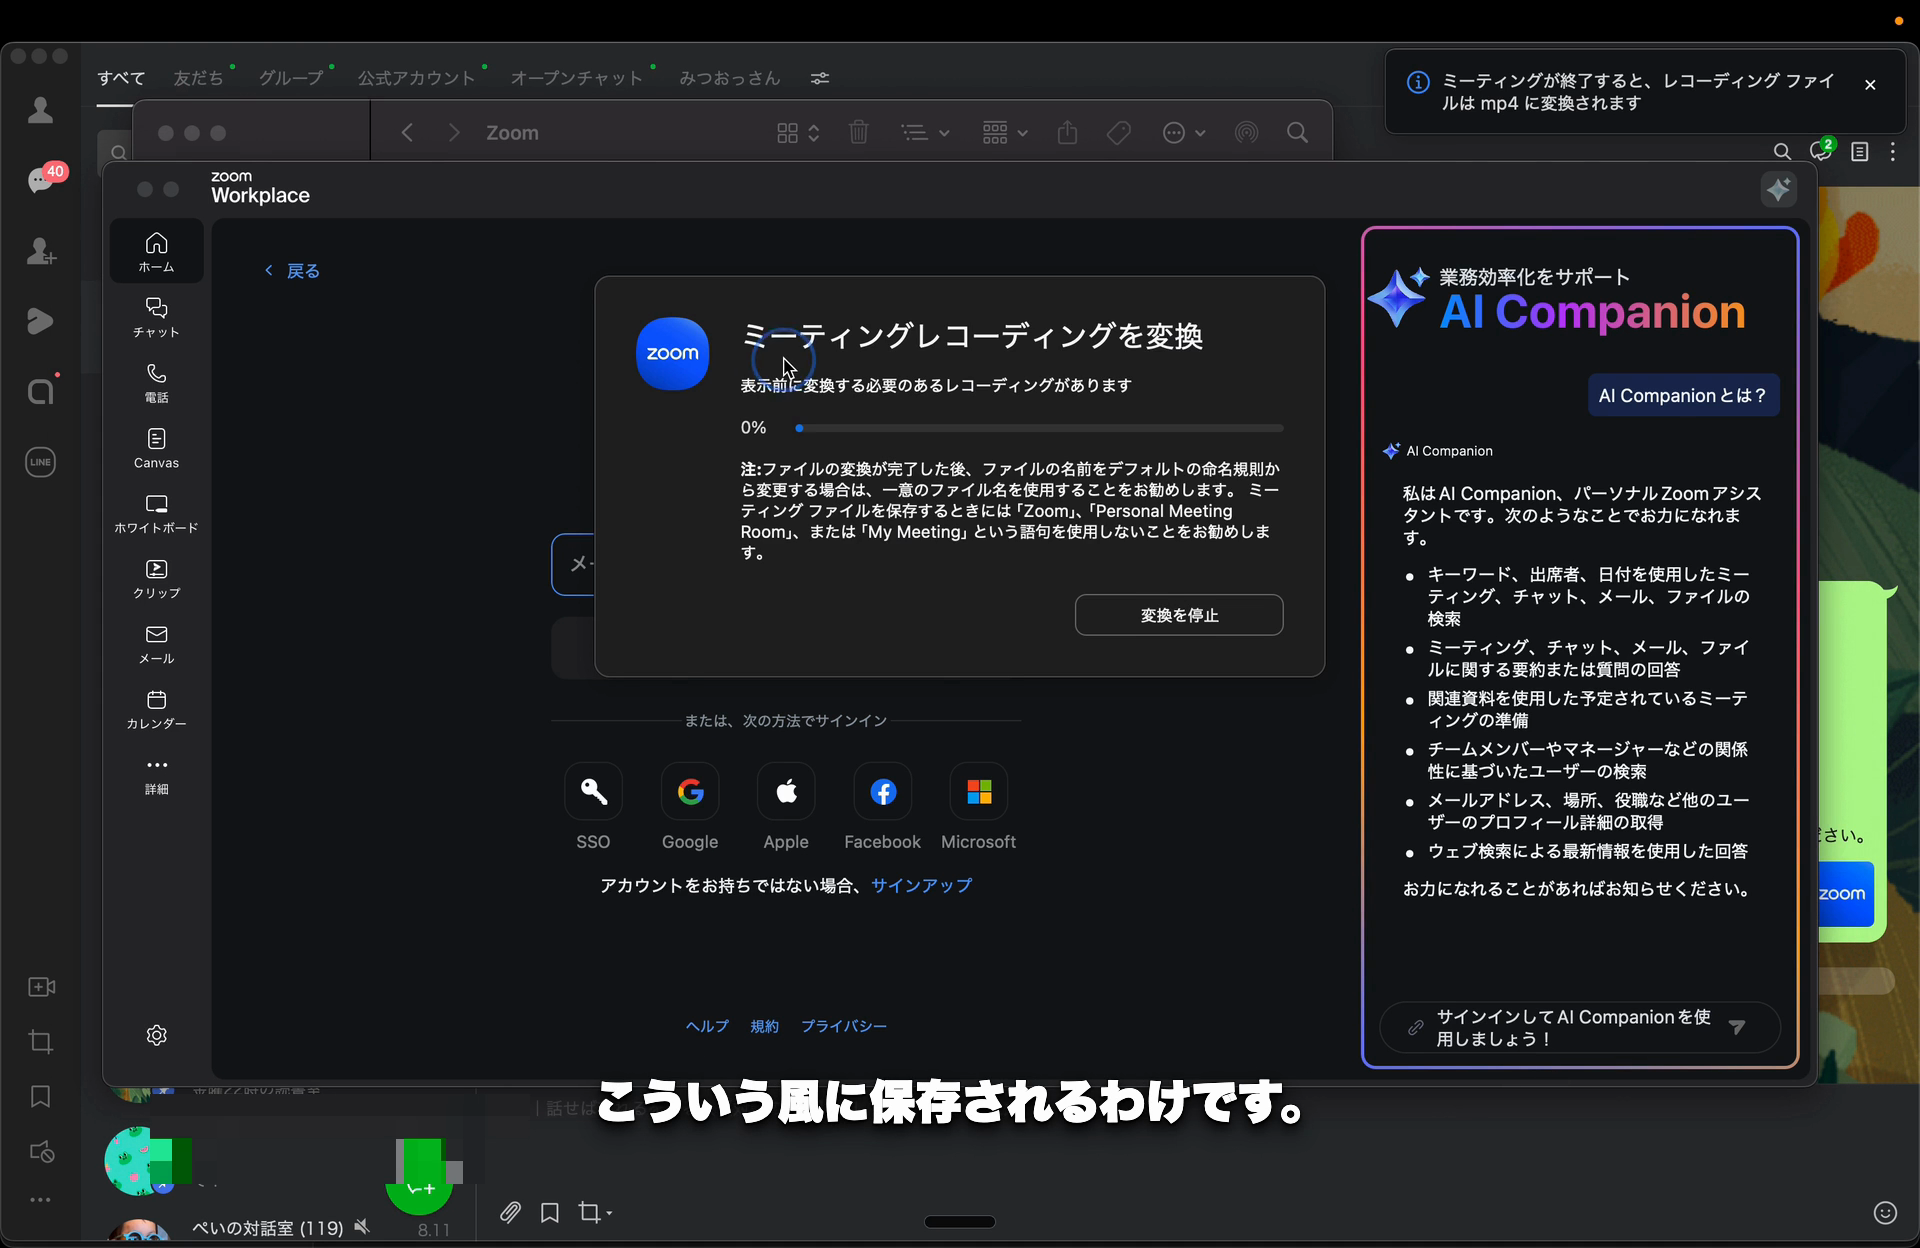Open the Zoom Home tab in the sidebar
The height and width of the screenshot is (1248, 1920).
tap(156, 252)
